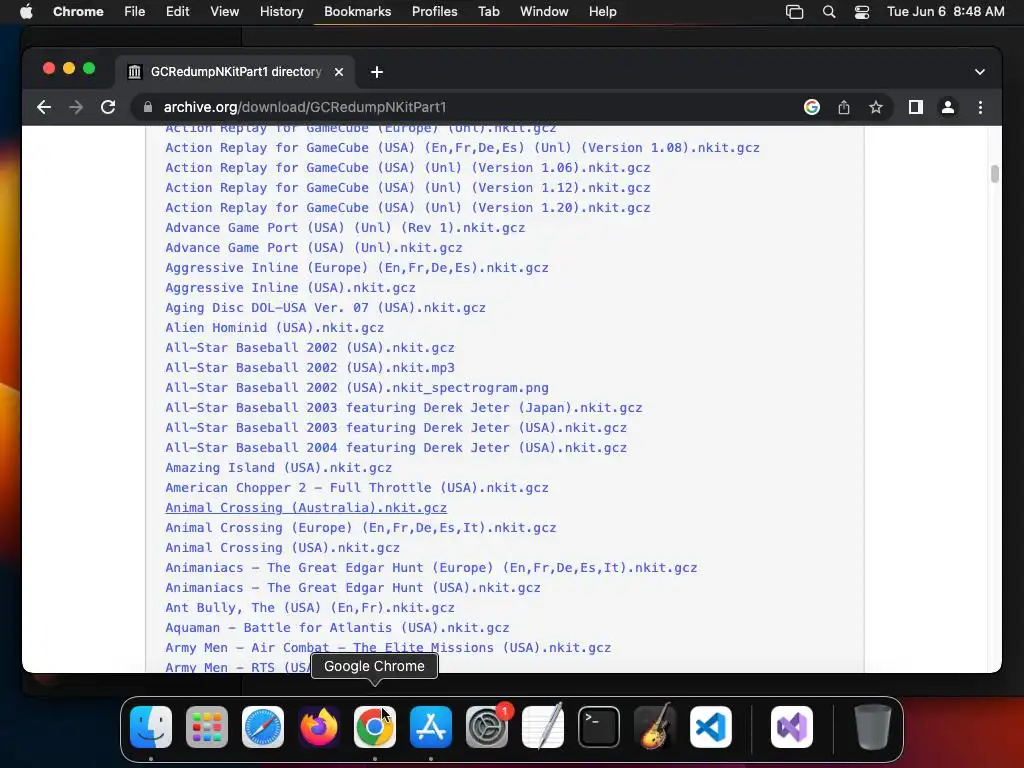This screenshot has width=1024, height=768.
Task: Open Control Center from the menu bar
Action: click(x=862, y=12)
